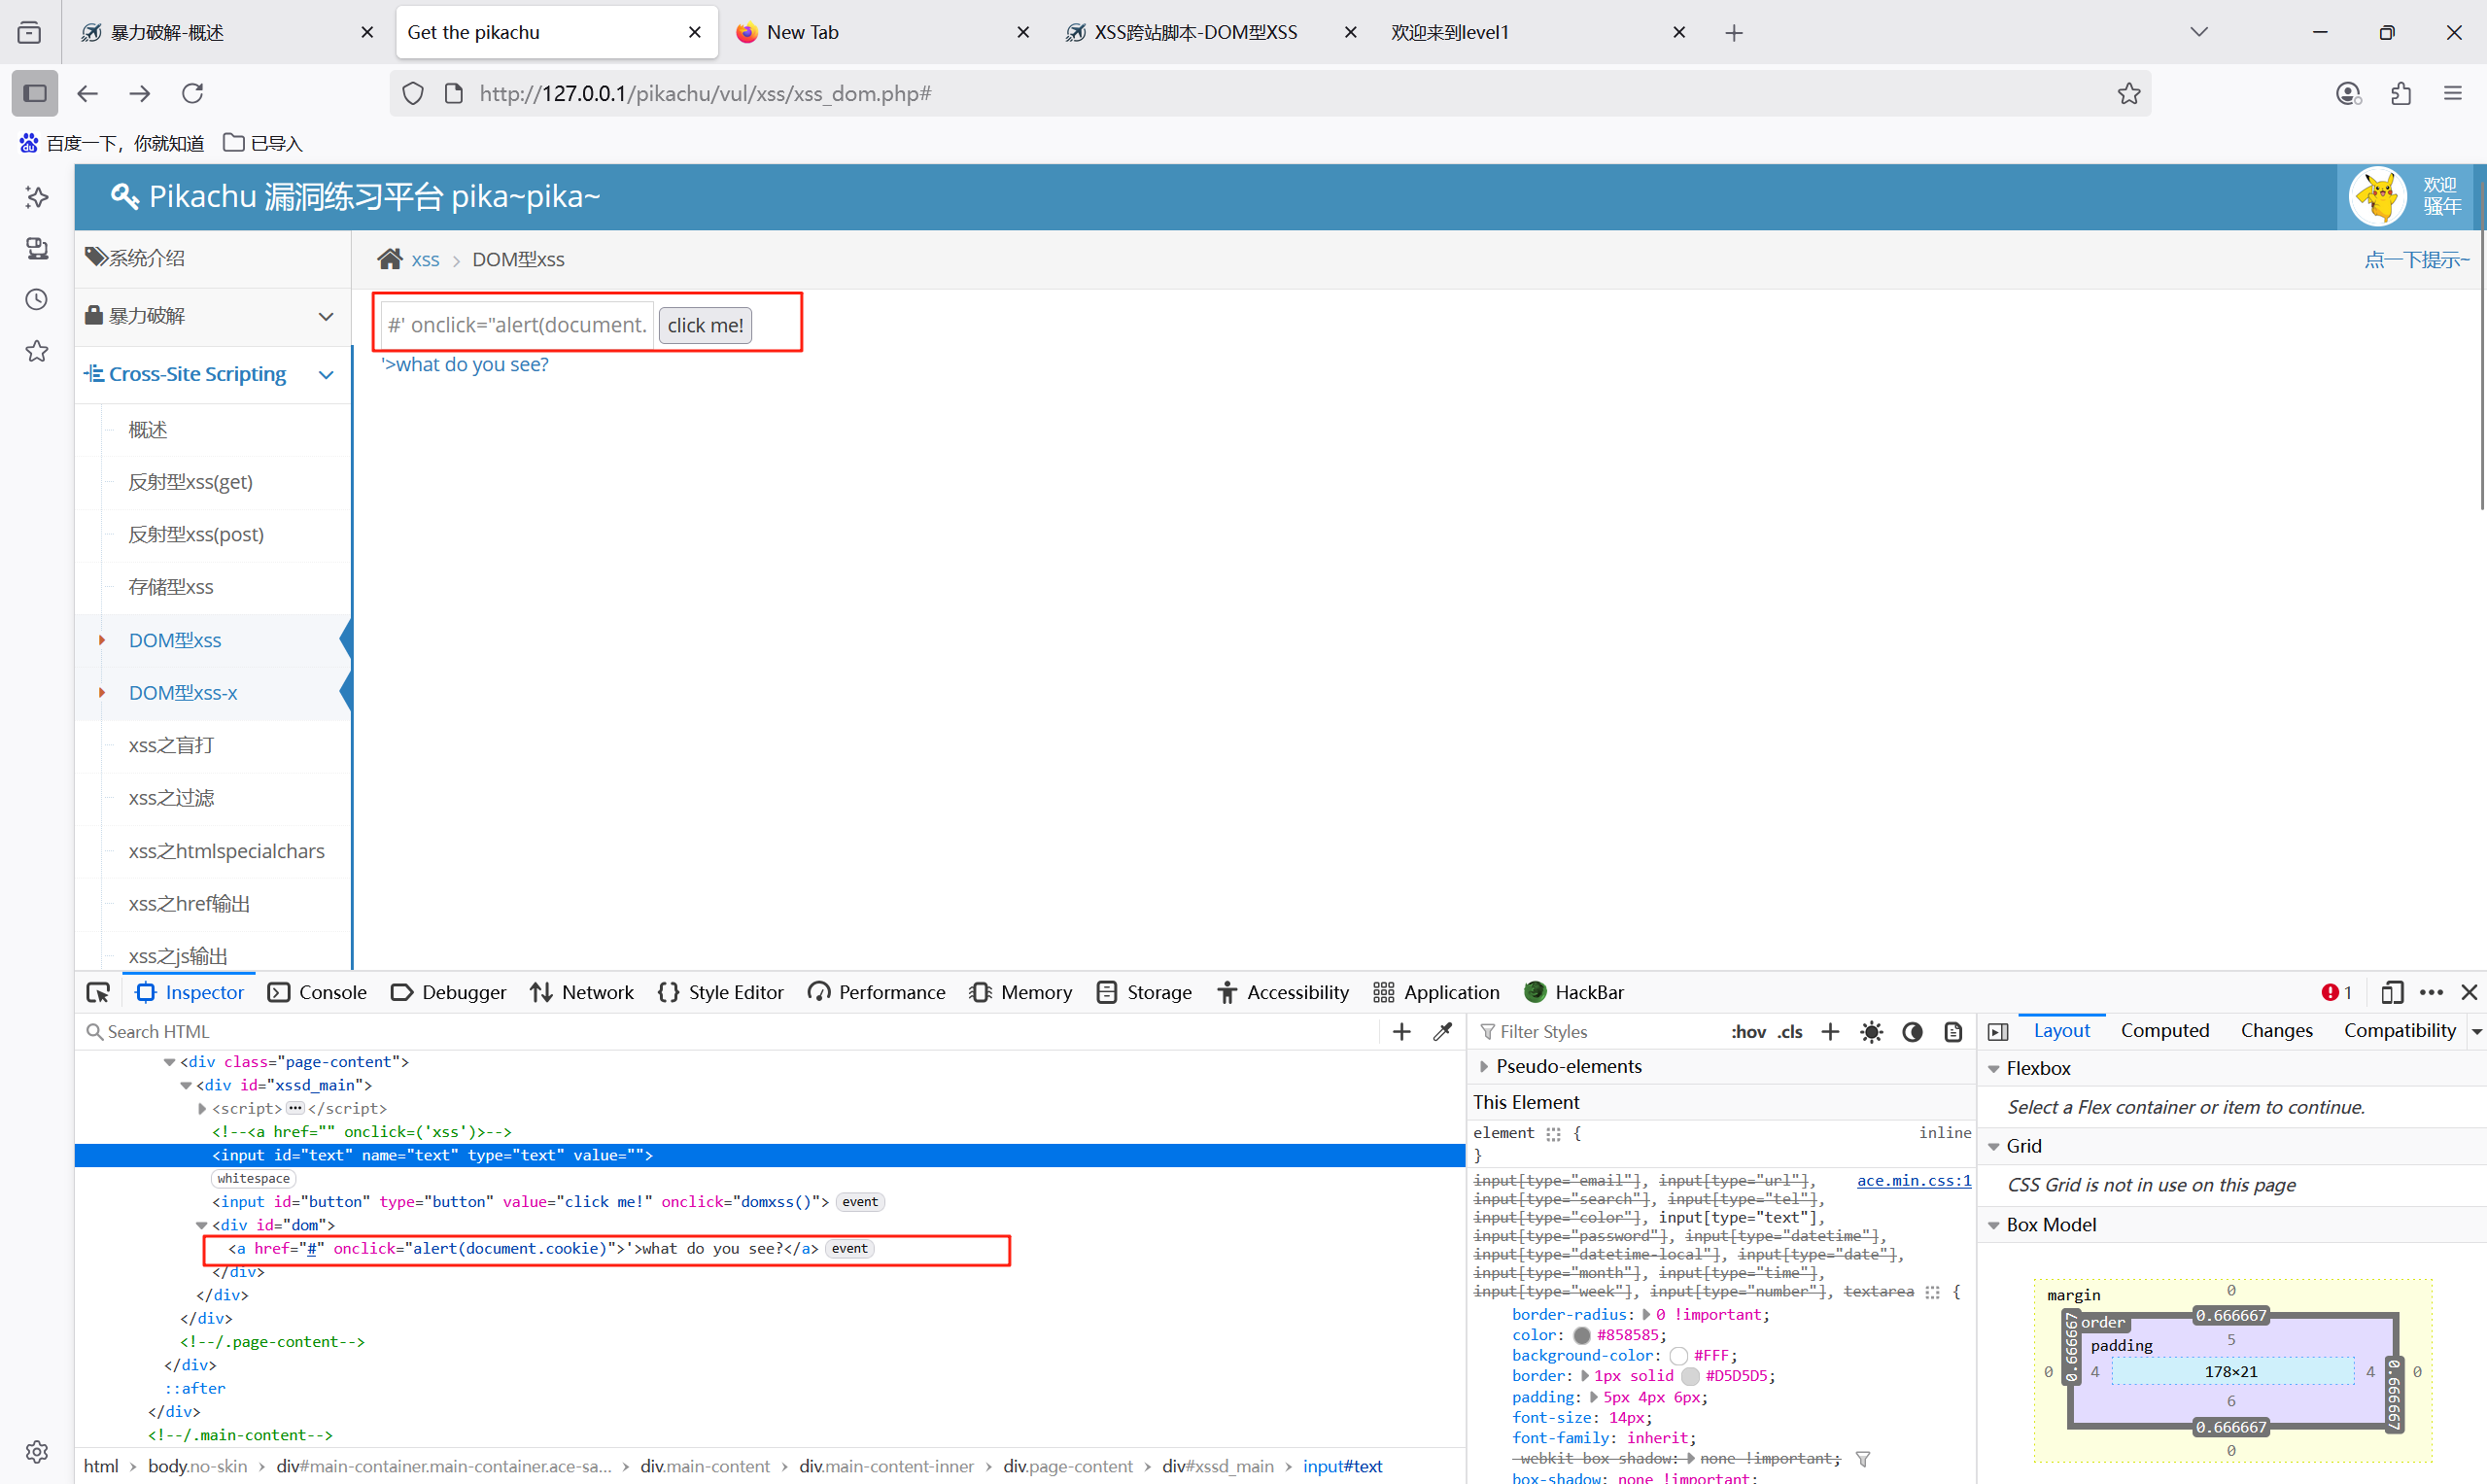Add a new style rule
This screenshot has width=2487, height=1484.
coord(1830,1031)
